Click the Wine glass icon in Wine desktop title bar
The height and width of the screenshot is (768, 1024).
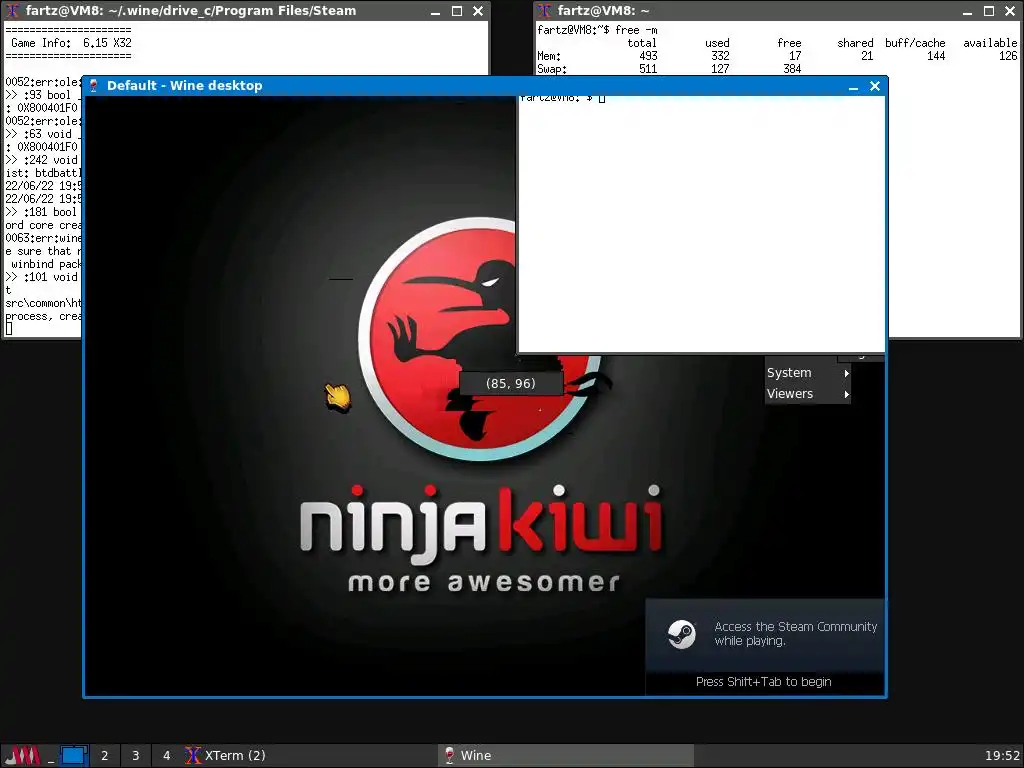93,86
